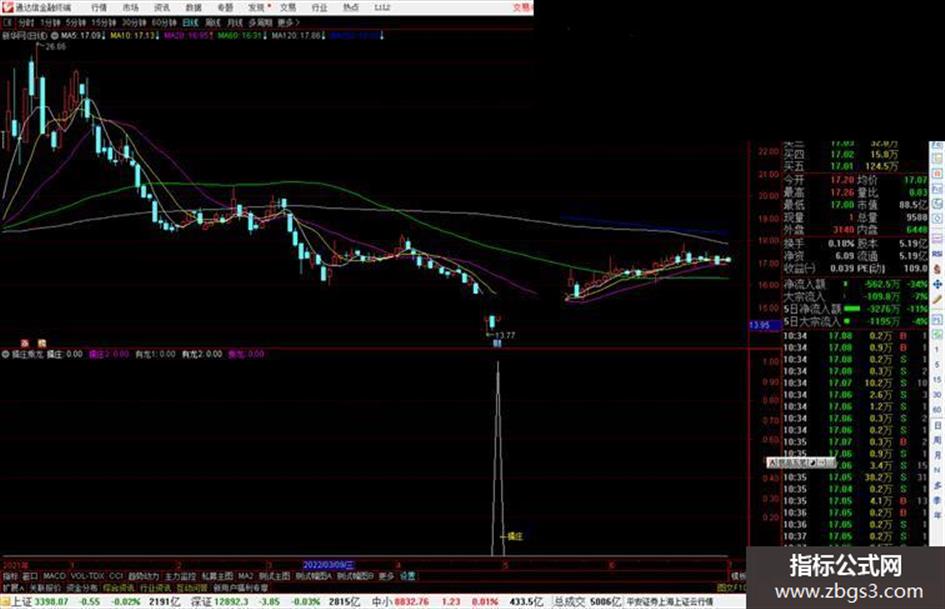Click the 深证 index in status bar

tap(201, 602)
